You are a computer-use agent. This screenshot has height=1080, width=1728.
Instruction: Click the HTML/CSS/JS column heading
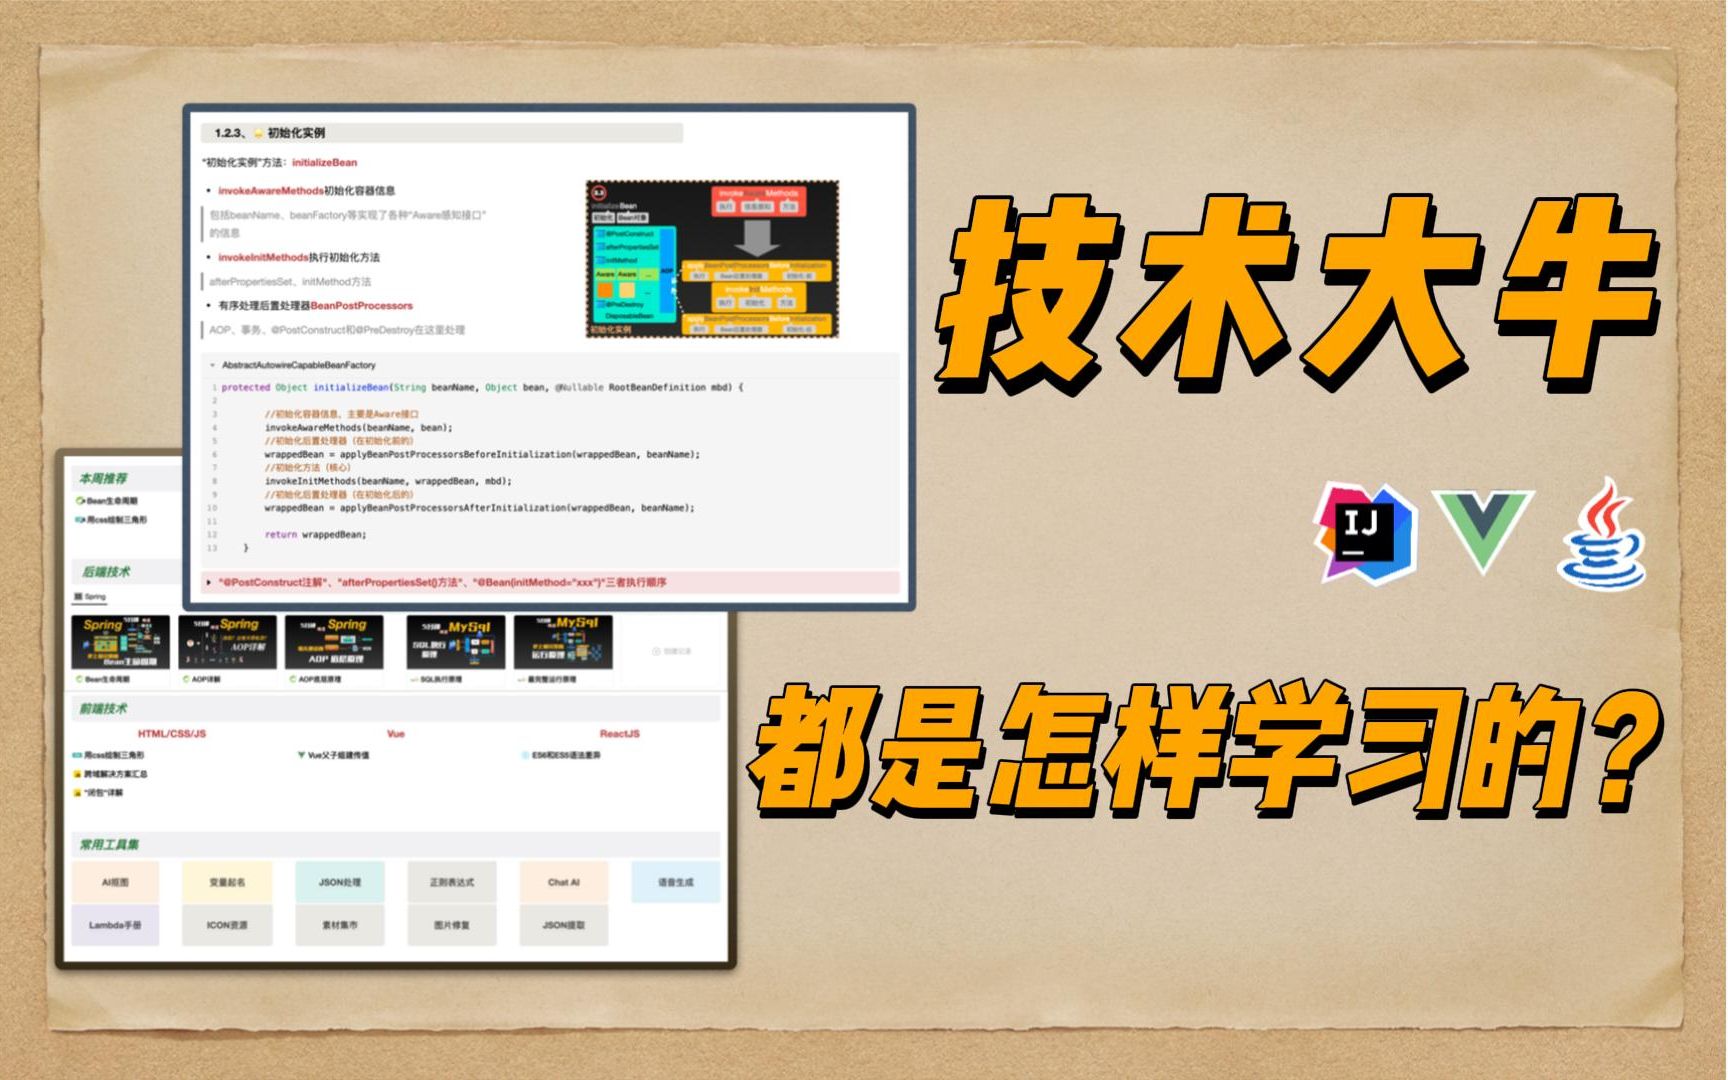172,734
